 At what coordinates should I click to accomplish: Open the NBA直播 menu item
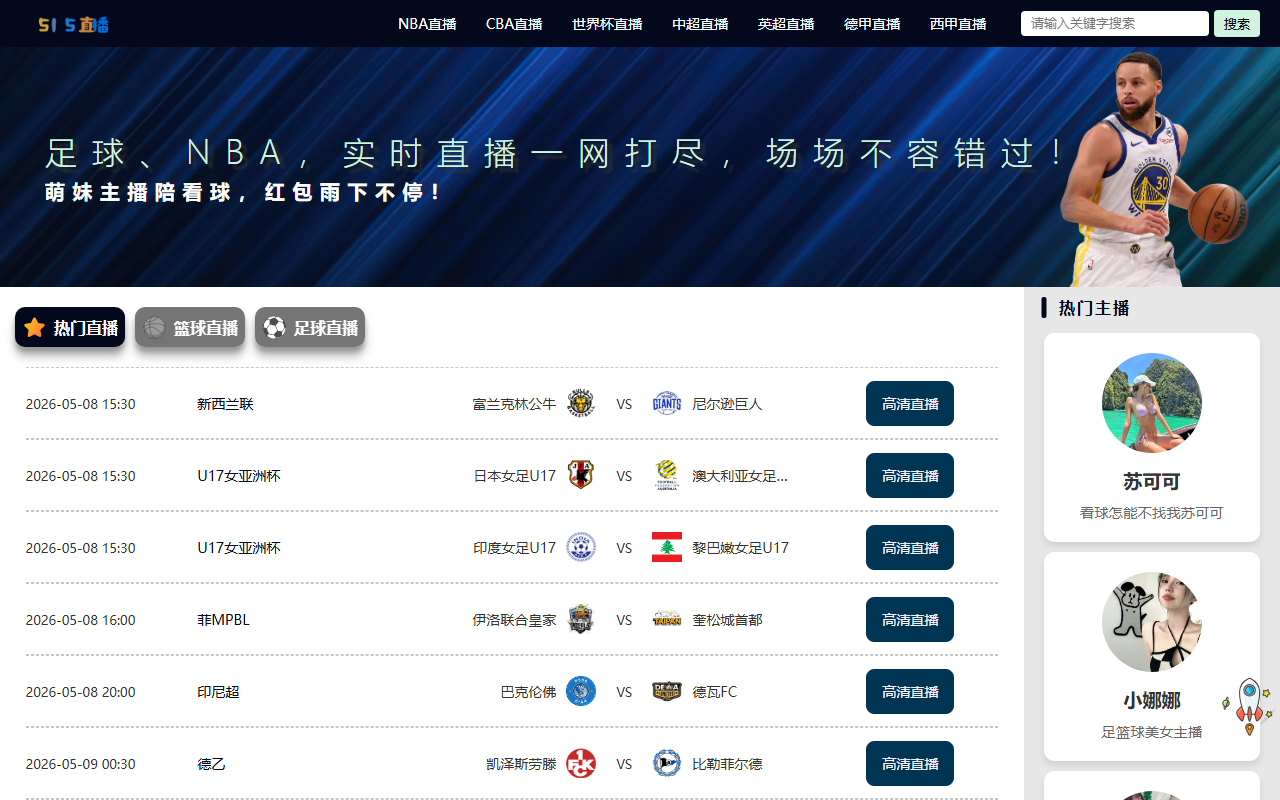point(427,24)
